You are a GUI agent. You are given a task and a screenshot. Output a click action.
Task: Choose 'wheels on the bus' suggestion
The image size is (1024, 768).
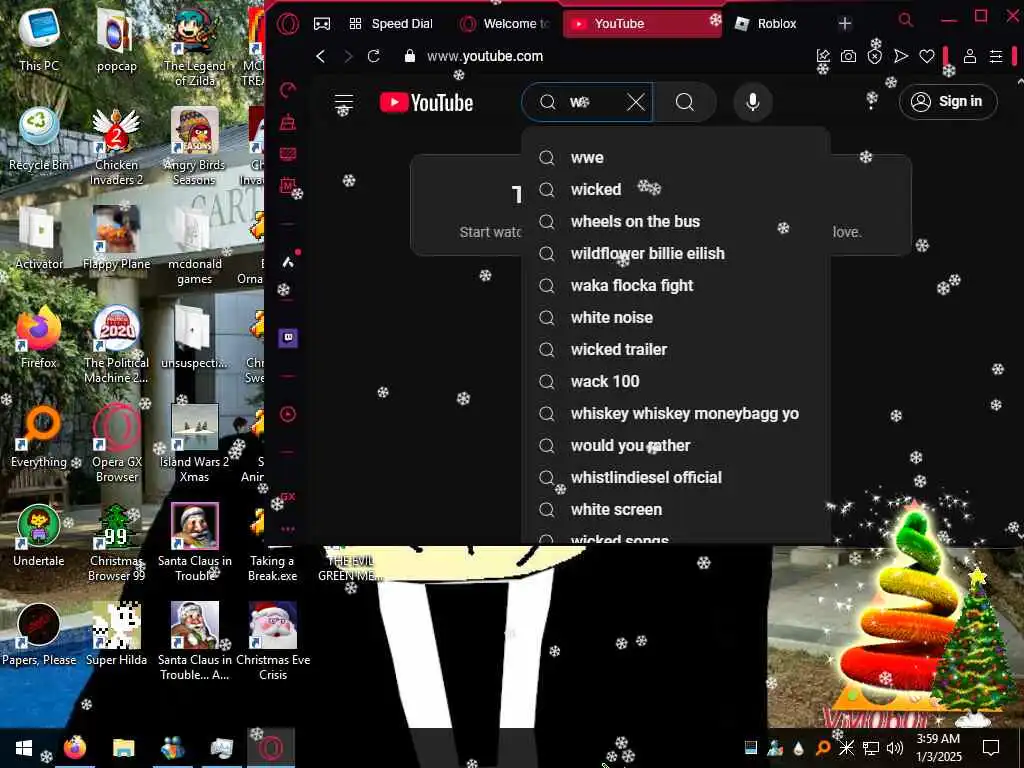[x=676, y=221]
